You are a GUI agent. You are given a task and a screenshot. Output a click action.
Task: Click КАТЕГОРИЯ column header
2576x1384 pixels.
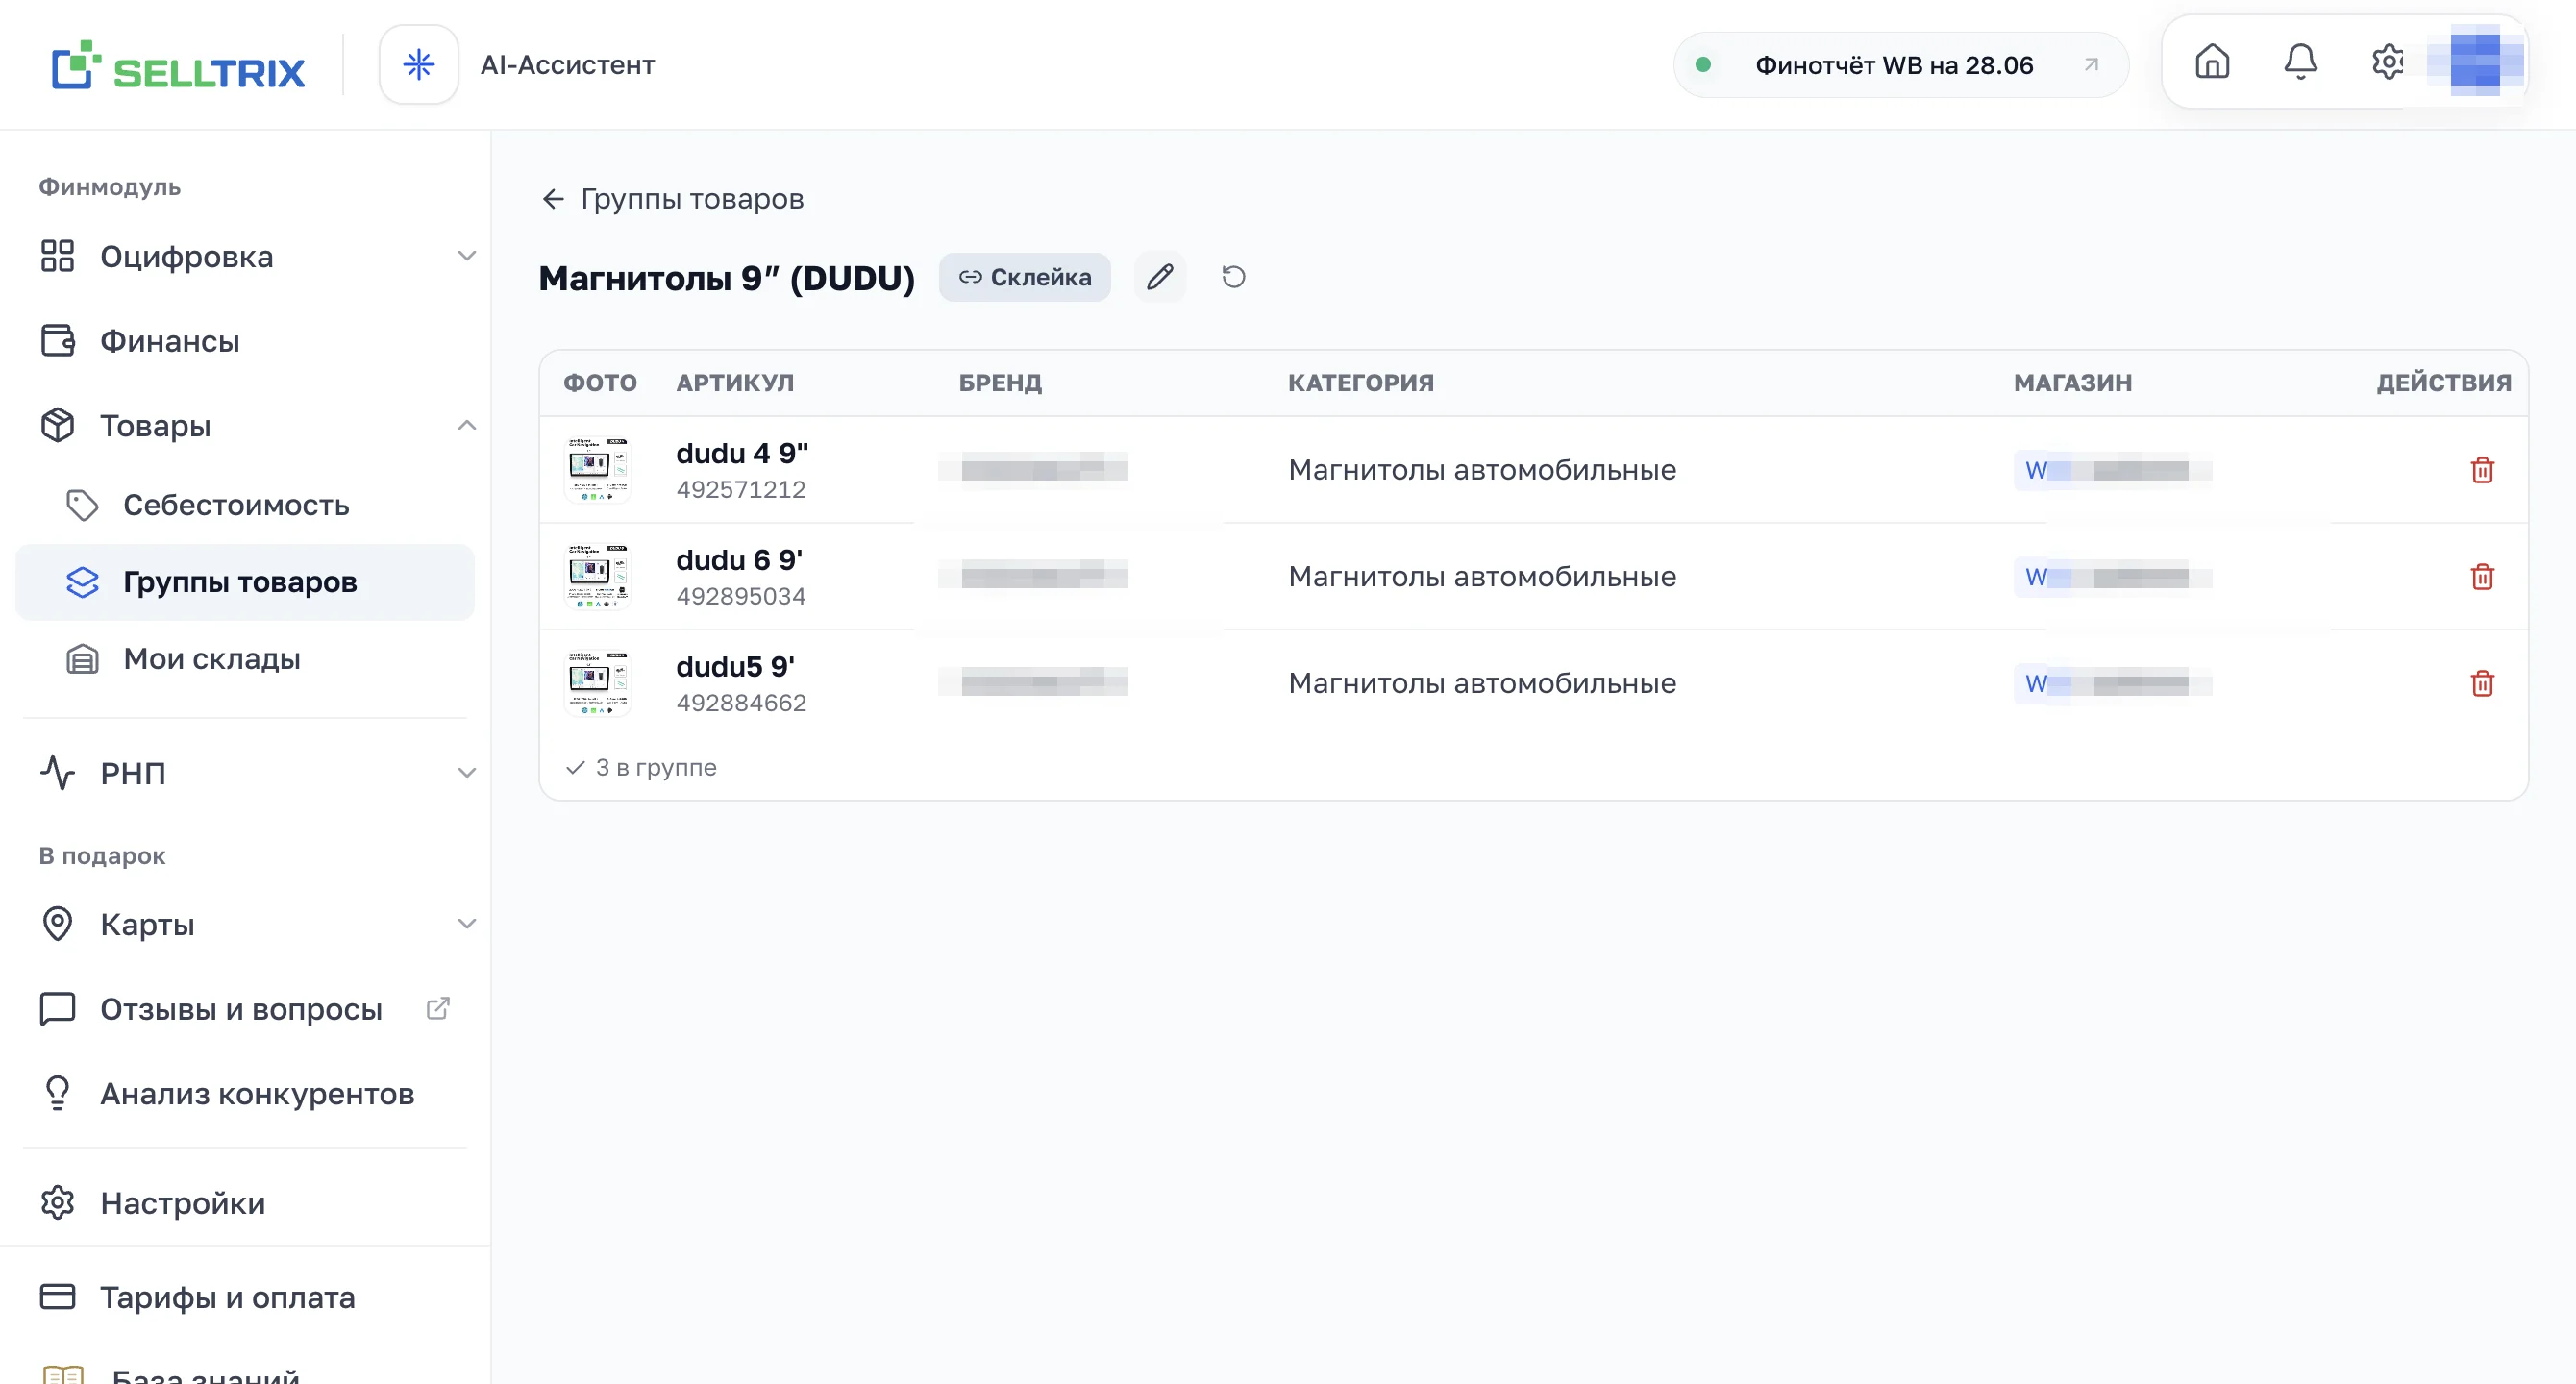pyautogui.click(x=1360, y=383)
